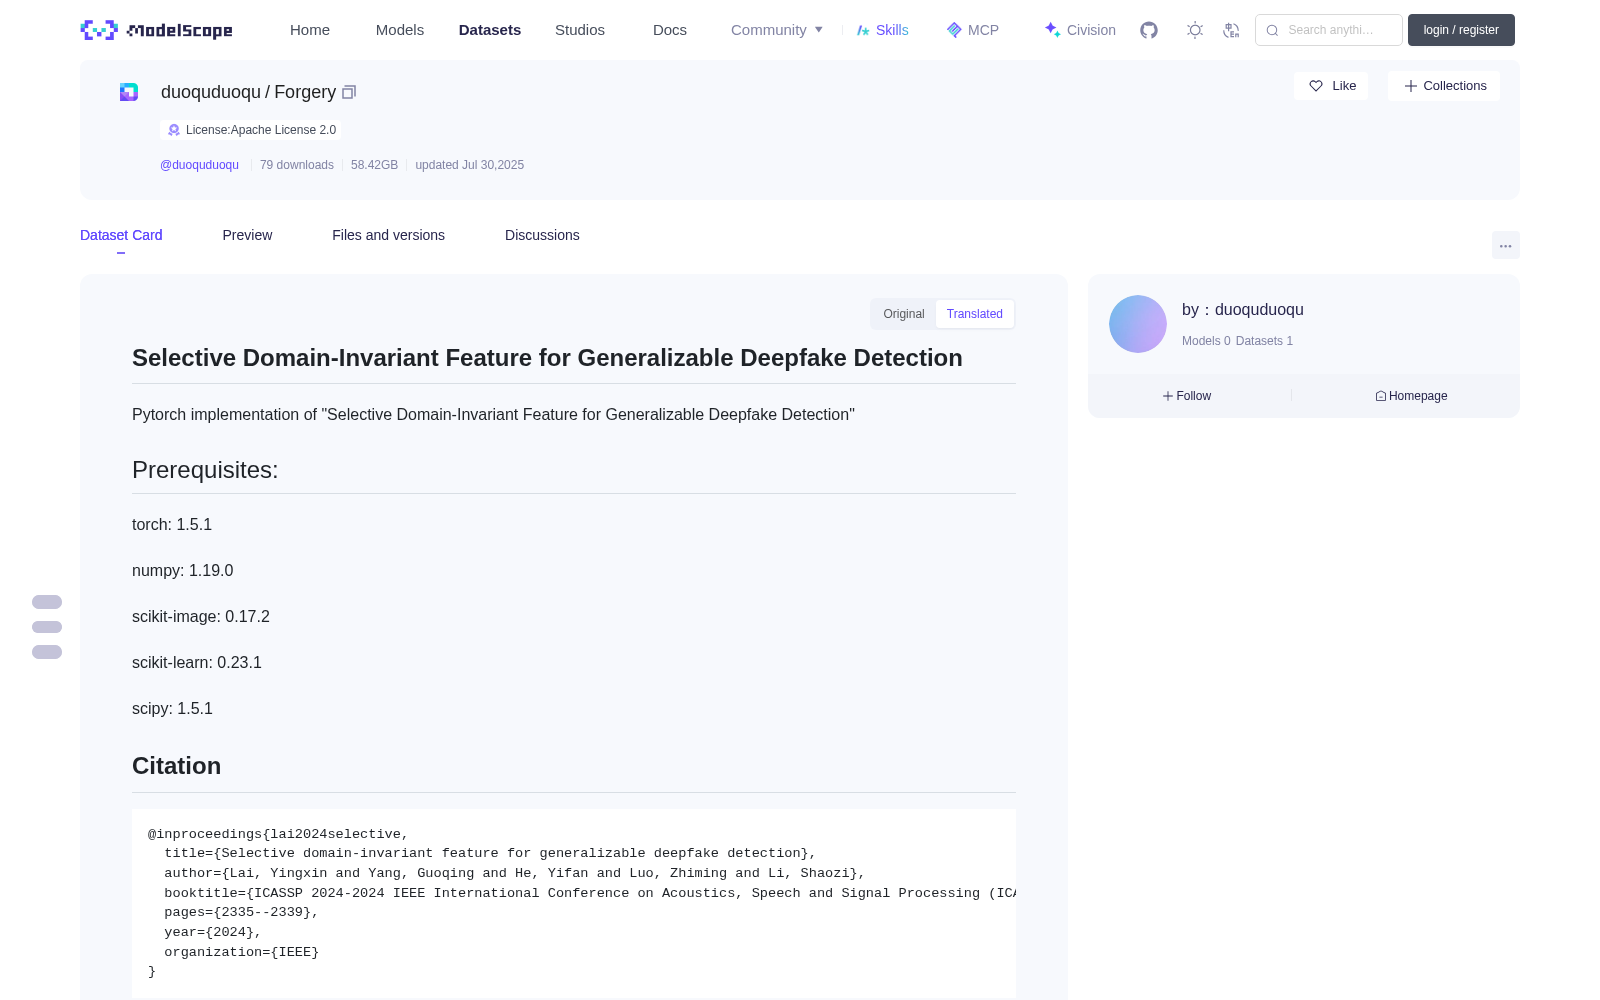Click the 'Models 0' count text

[1206, 341]
